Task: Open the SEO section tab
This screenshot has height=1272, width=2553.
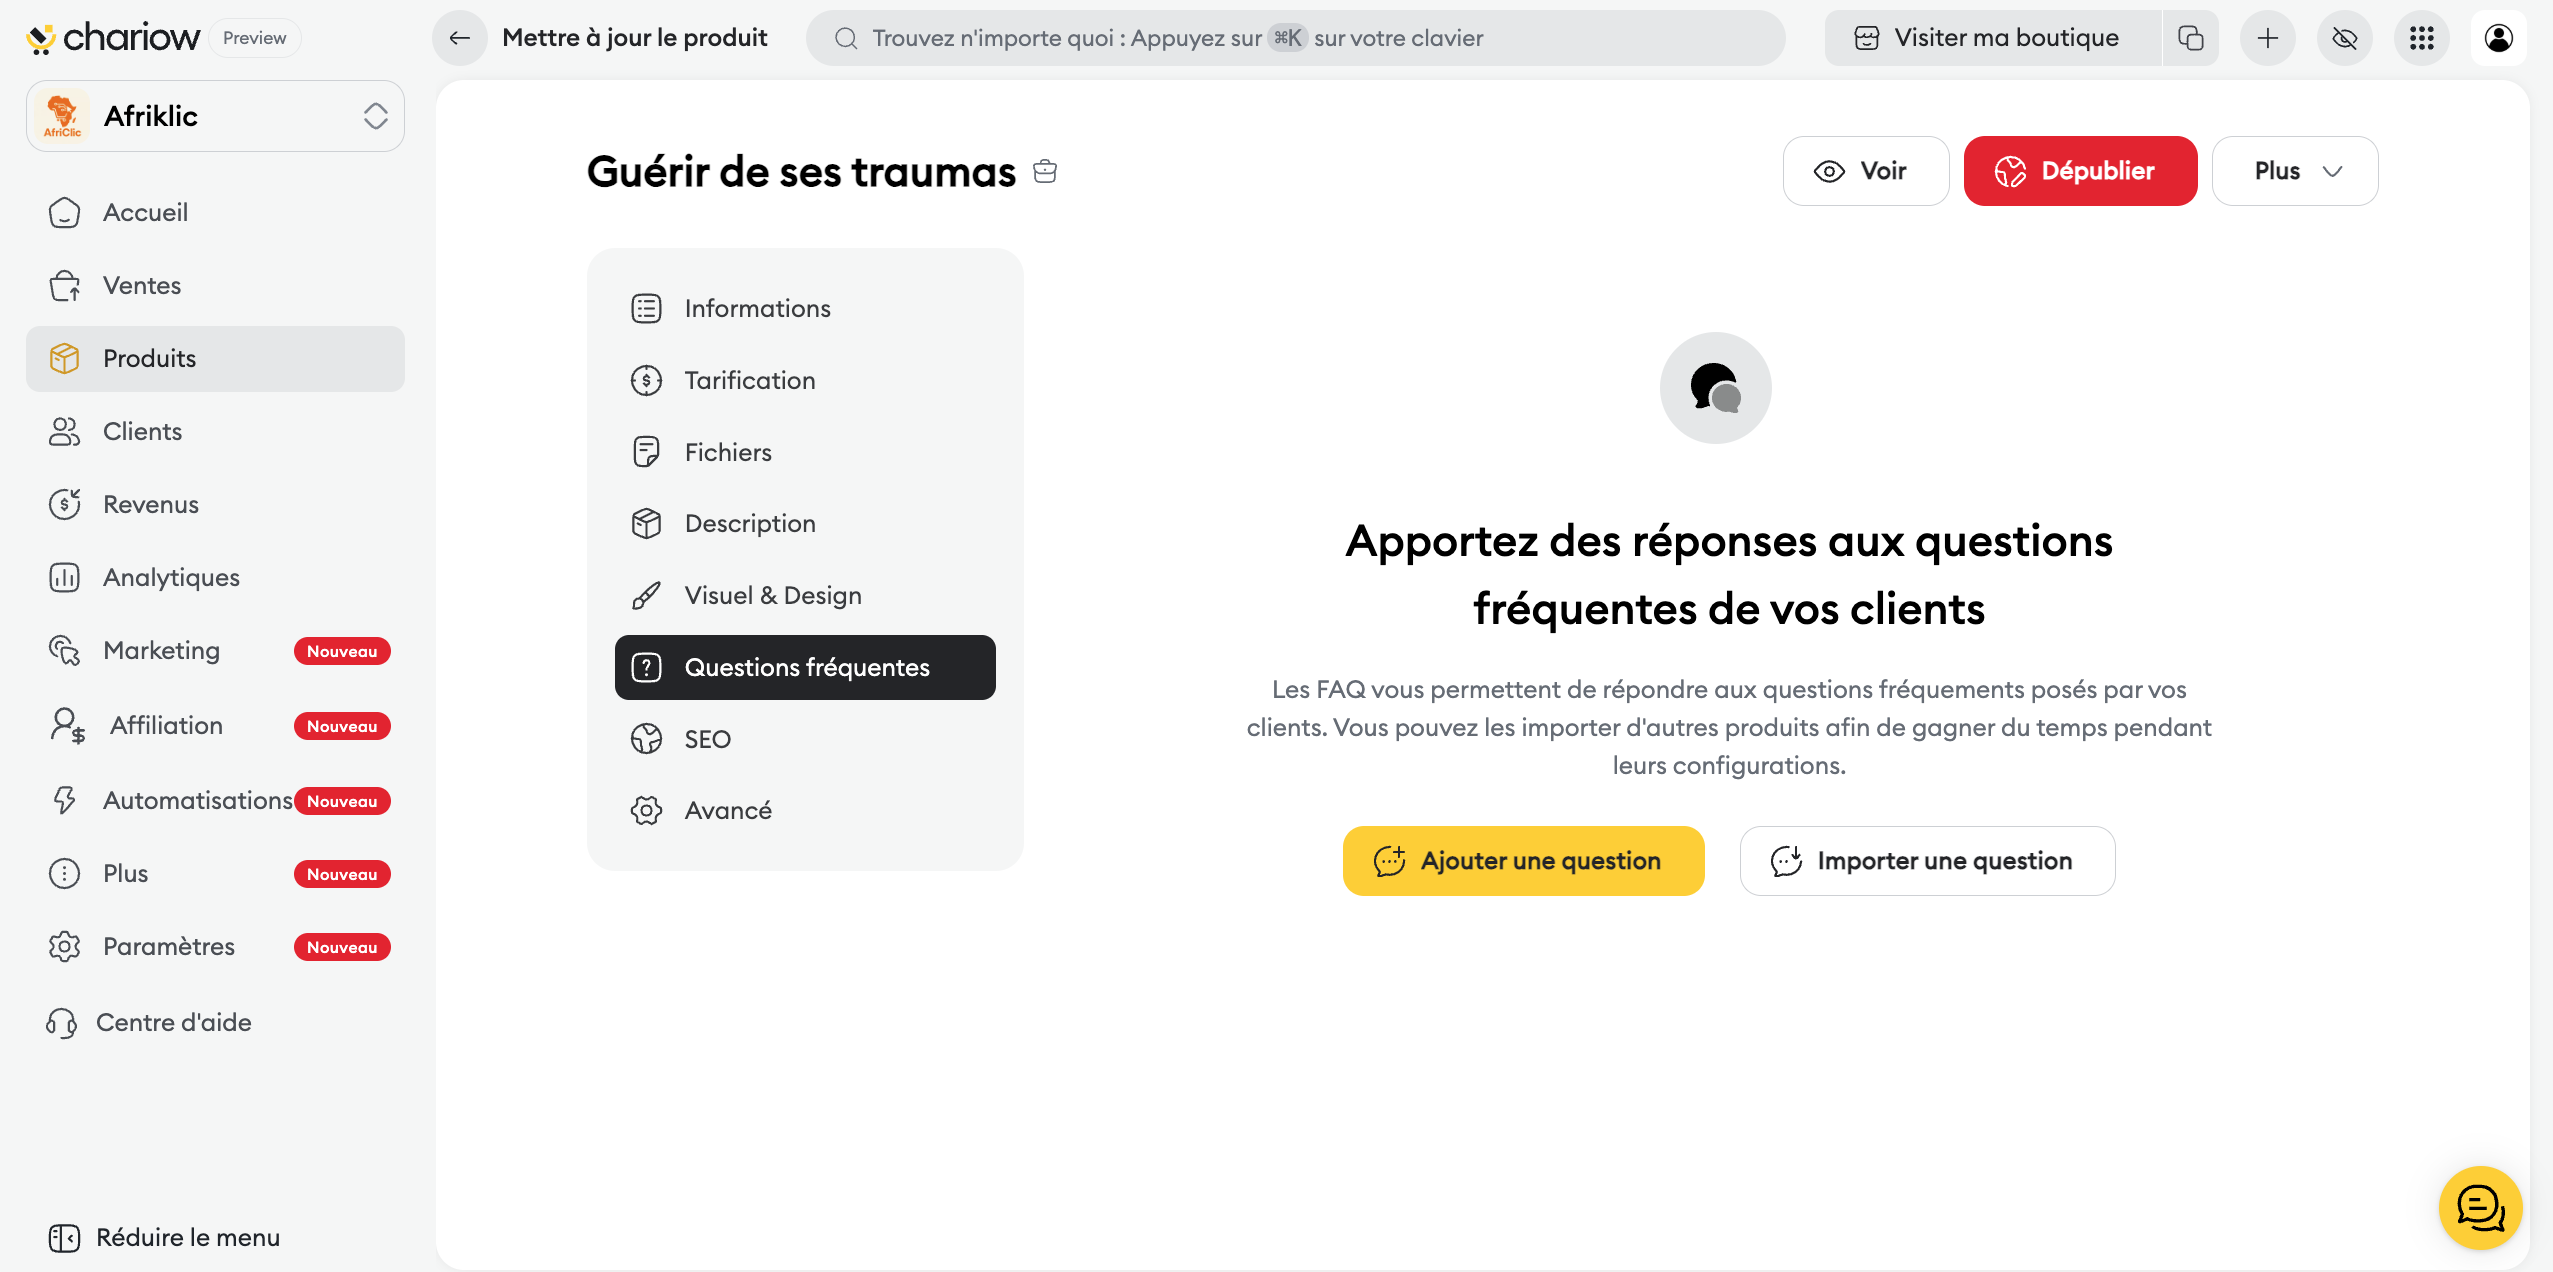Action: [x=707, y=739]
